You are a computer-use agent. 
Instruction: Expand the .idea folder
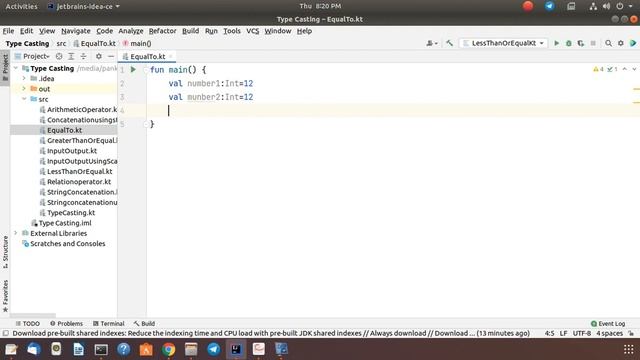(24, 78)
